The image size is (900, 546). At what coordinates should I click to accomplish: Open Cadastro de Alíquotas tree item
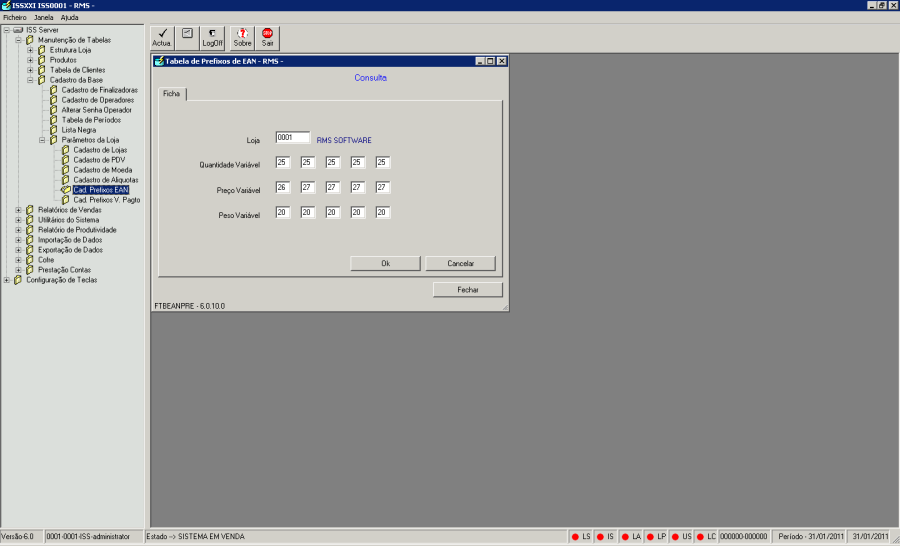[x=106, y=180]
